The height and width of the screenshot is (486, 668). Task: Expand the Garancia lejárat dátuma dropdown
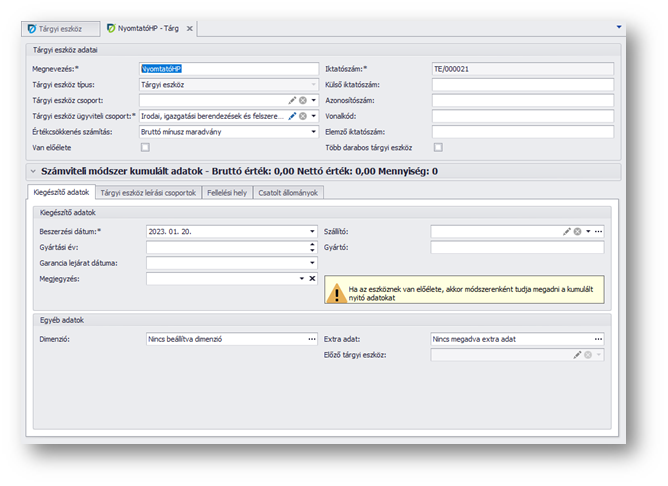pyautogui.click(x=312, y=263)
